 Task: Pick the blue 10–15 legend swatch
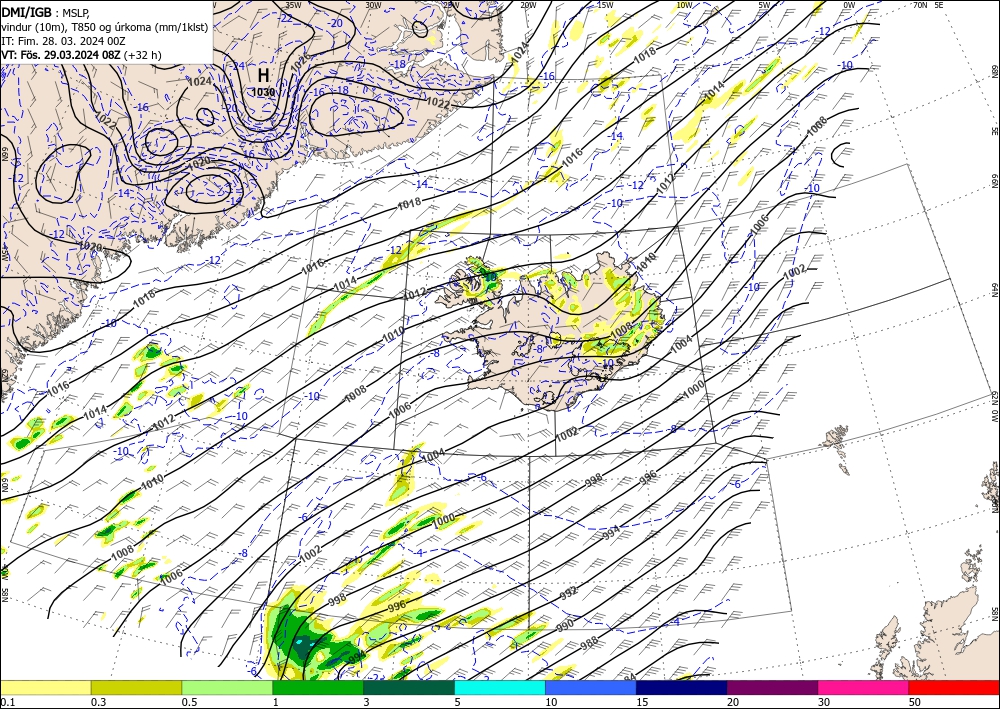click(x=591, y=687)
